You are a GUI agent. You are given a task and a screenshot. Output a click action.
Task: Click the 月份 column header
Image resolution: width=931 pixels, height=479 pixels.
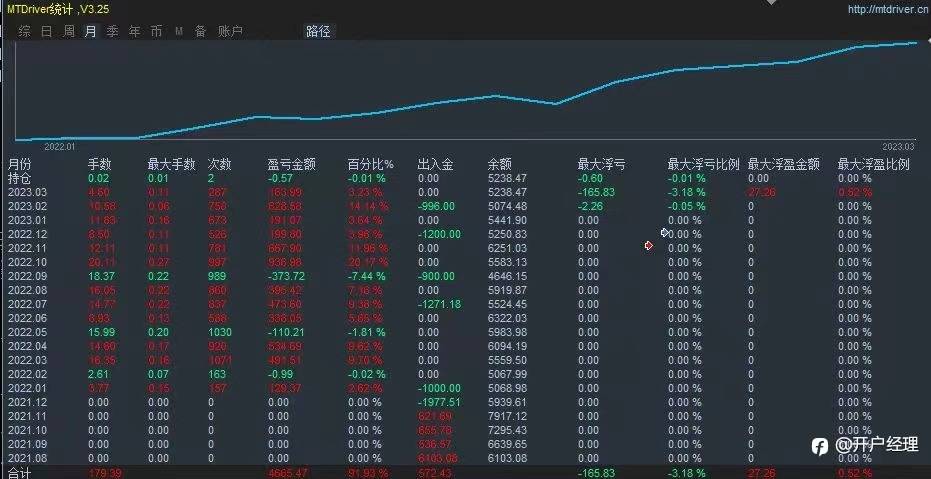[19, 164]
